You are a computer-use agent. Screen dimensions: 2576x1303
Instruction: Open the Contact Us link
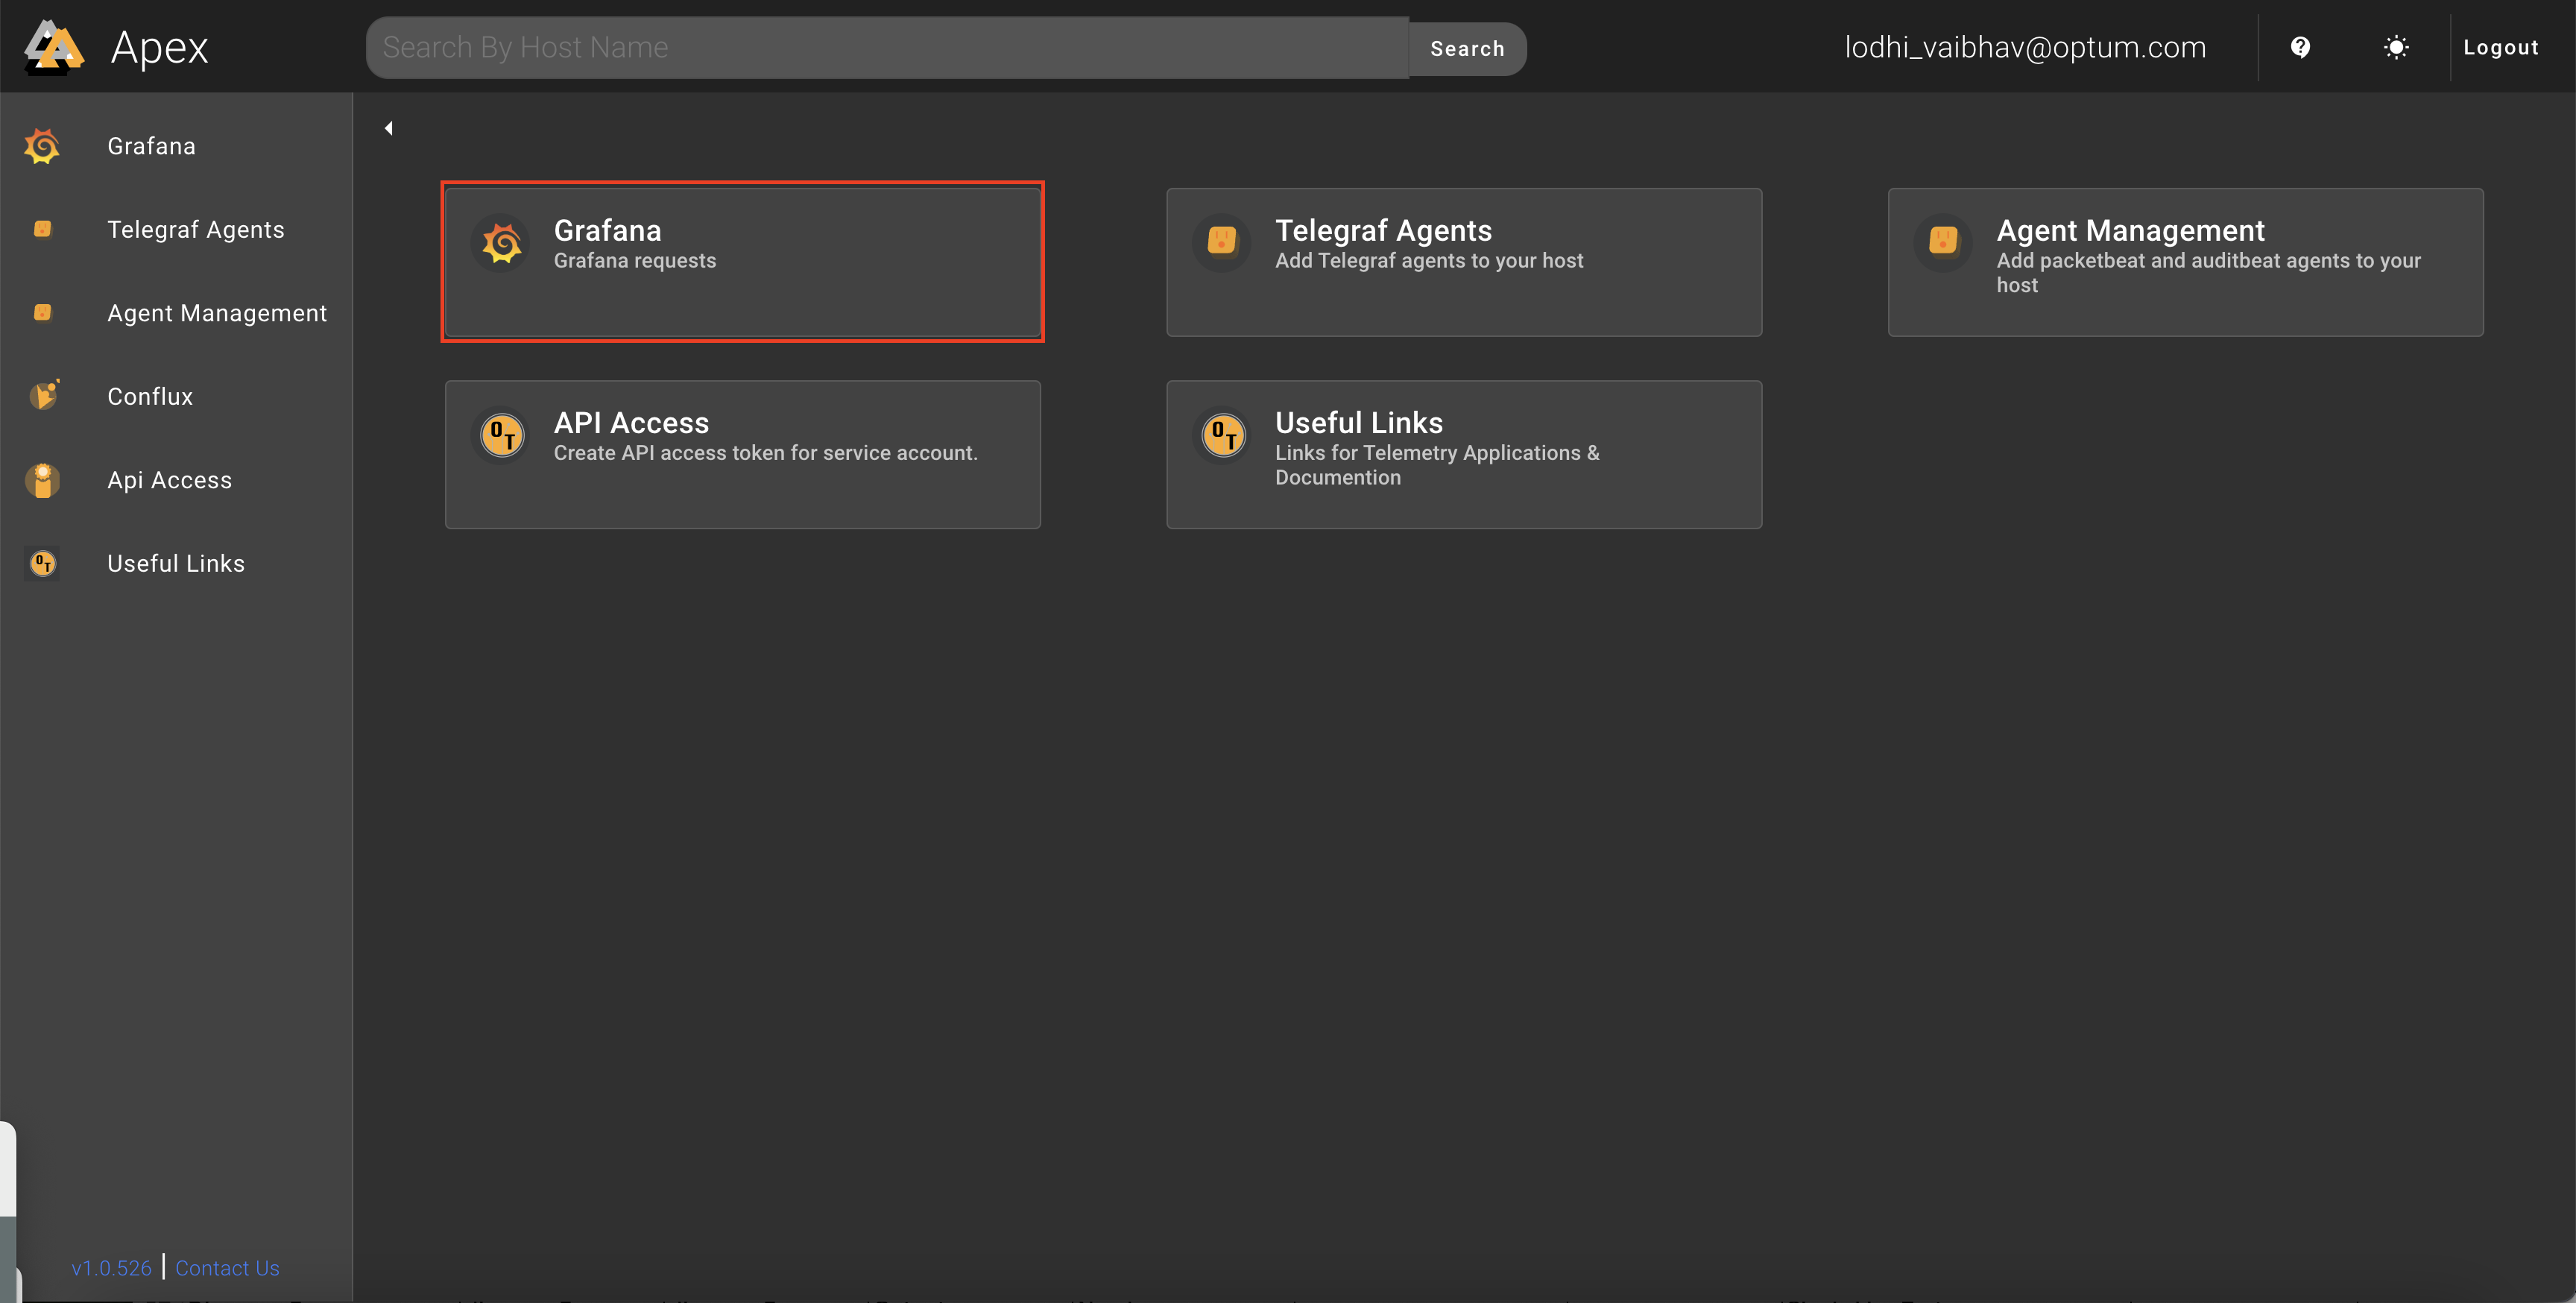point(227,1268)
